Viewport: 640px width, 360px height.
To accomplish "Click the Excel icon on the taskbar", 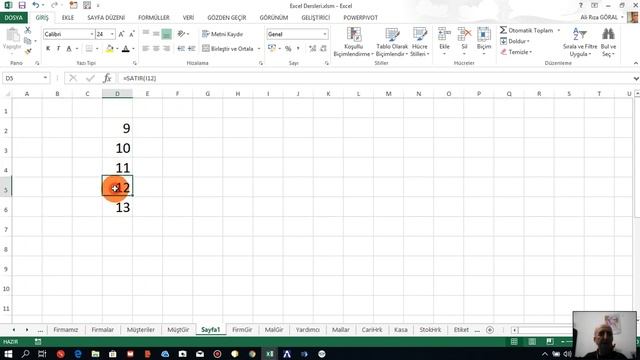I will (x=269, y=354).
